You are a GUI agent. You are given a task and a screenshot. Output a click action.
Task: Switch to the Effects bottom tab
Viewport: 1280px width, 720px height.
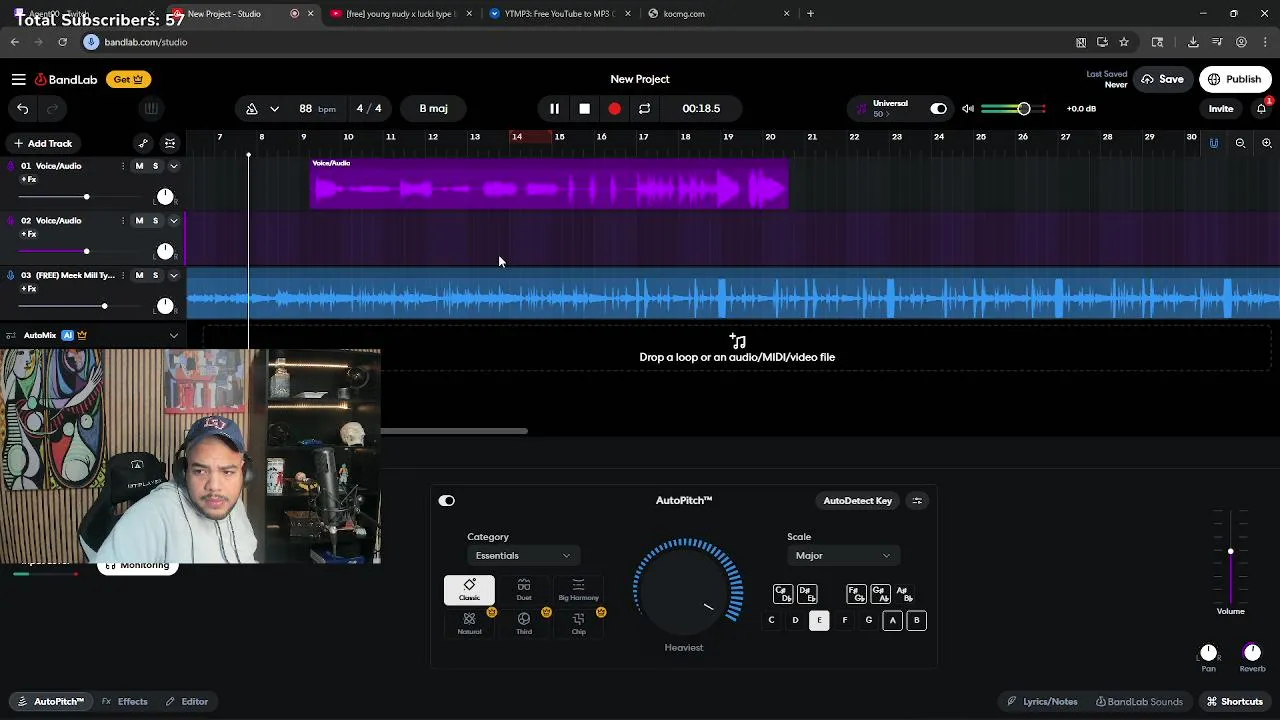pos(125,702)
